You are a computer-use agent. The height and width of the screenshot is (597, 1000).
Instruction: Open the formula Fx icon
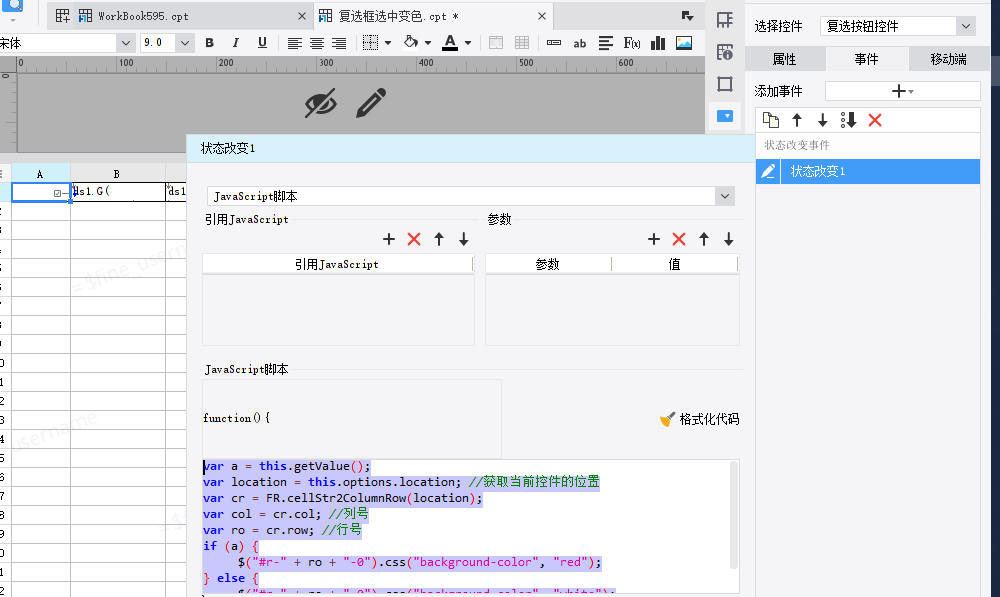[631, 43]
